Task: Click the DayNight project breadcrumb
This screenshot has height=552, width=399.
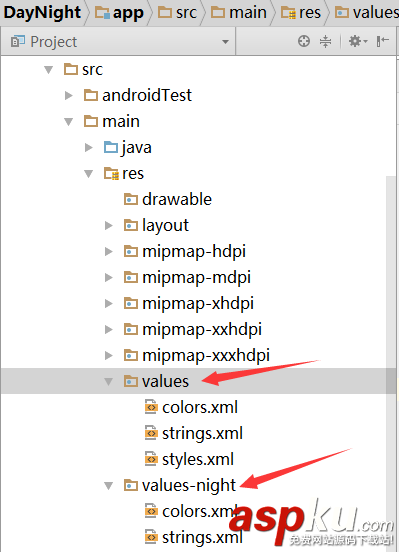Action: click(x=42, y=13)
